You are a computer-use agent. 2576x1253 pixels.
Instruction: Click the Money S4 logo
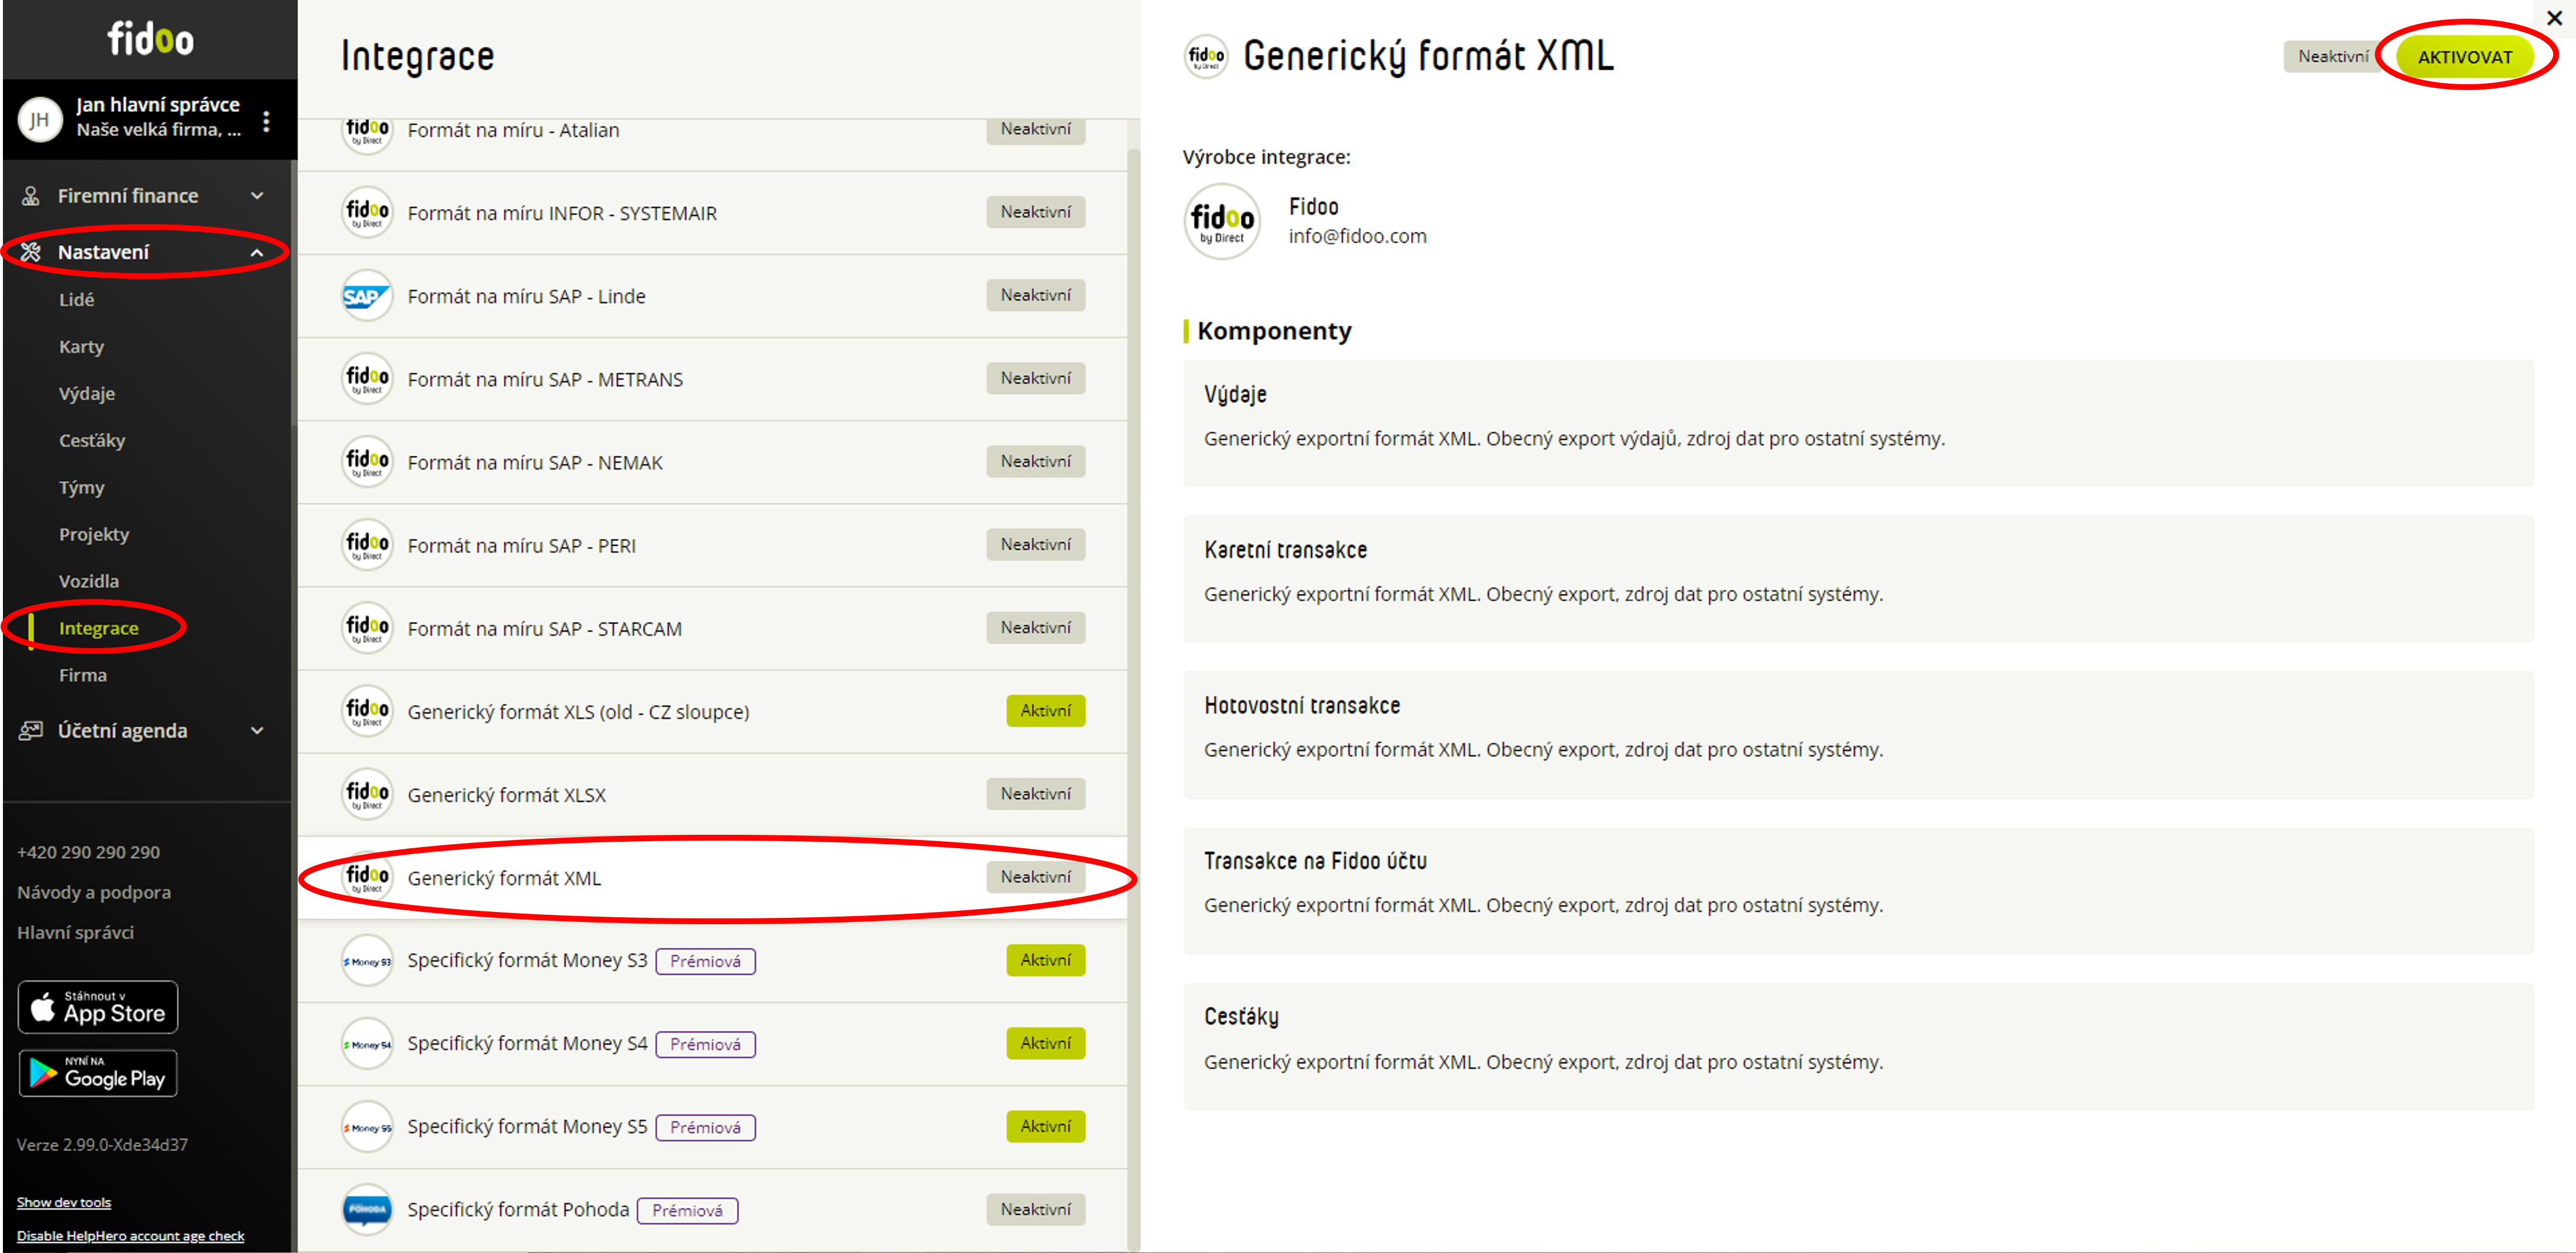tap(367, 1044)
